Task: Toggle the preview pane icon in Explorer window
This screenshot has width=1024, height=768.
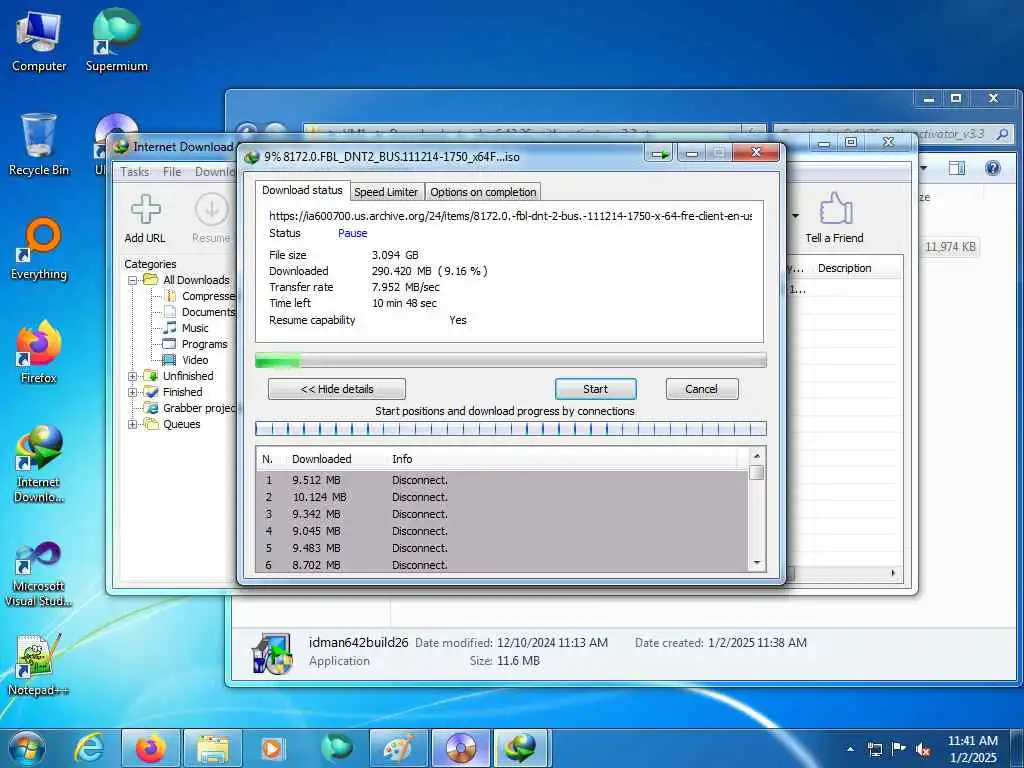Action: point(957,168)
